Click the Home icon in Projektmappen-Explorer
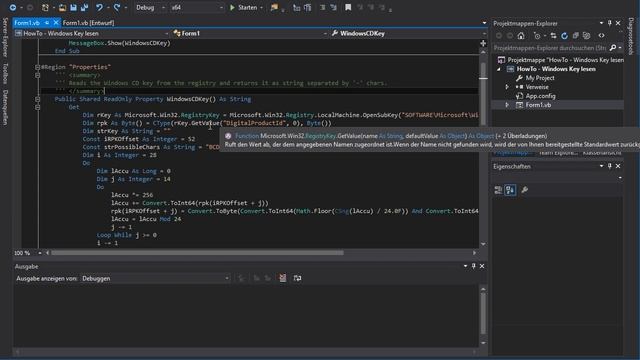The image size is (640, 360). (x=521, y=36)
